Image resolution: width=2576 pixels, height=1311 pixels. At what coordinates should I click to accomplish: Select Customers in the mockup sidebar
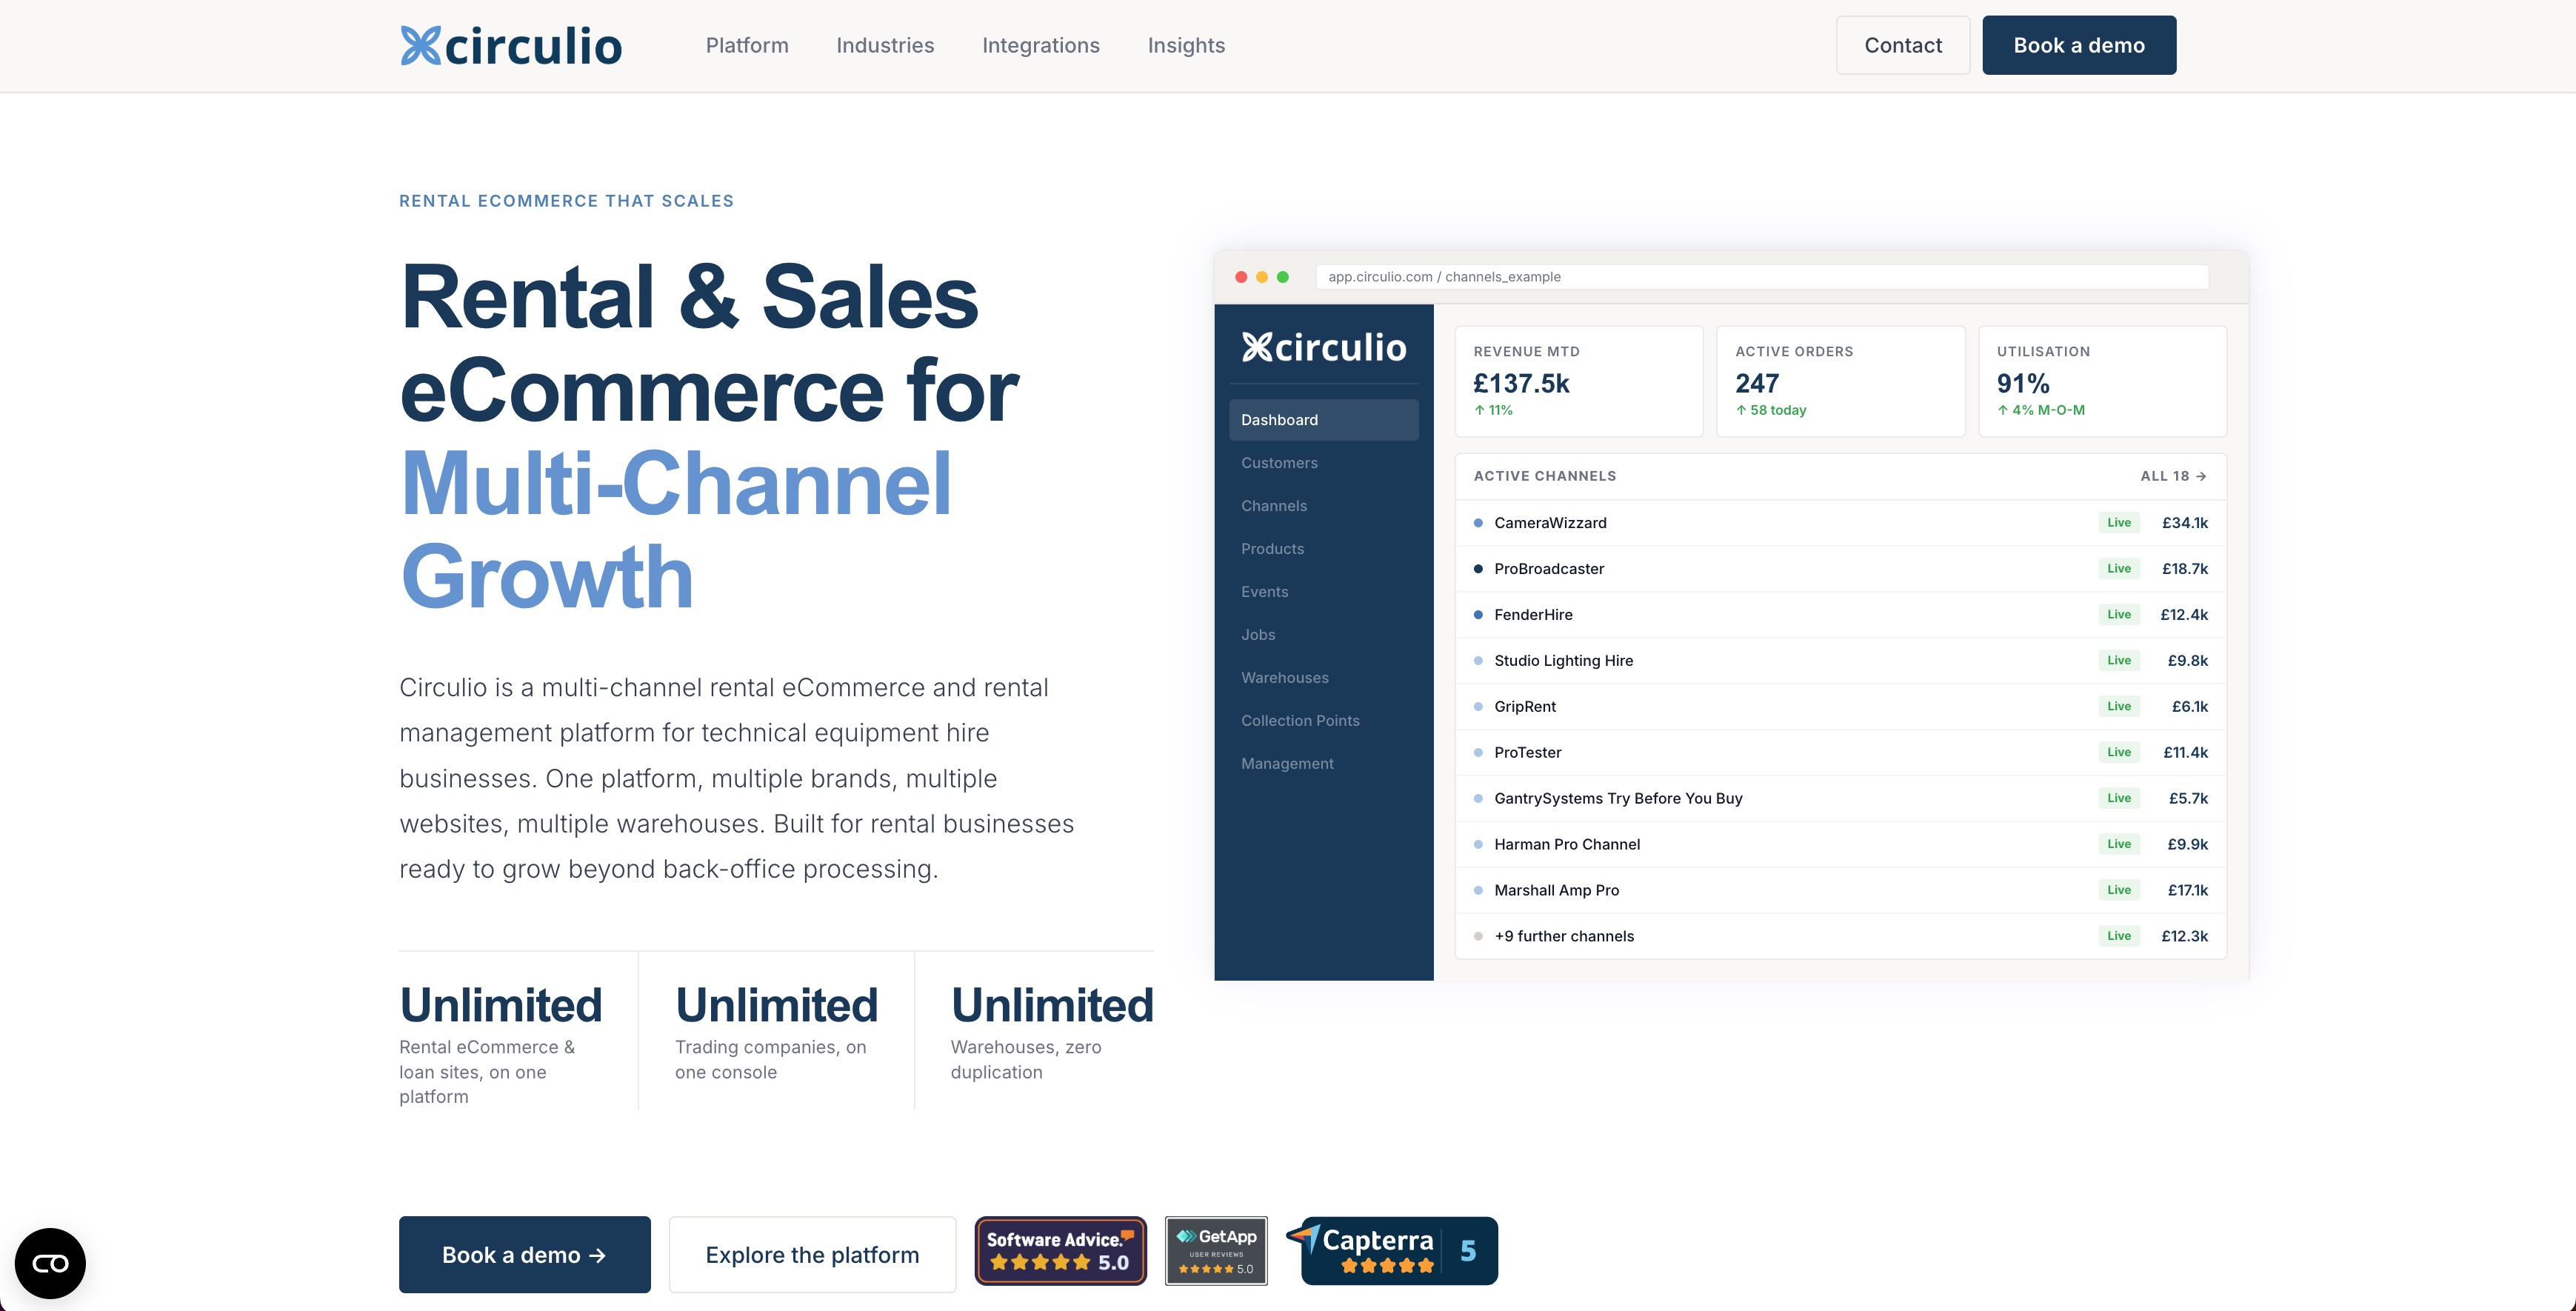[x=1324, y=463]
